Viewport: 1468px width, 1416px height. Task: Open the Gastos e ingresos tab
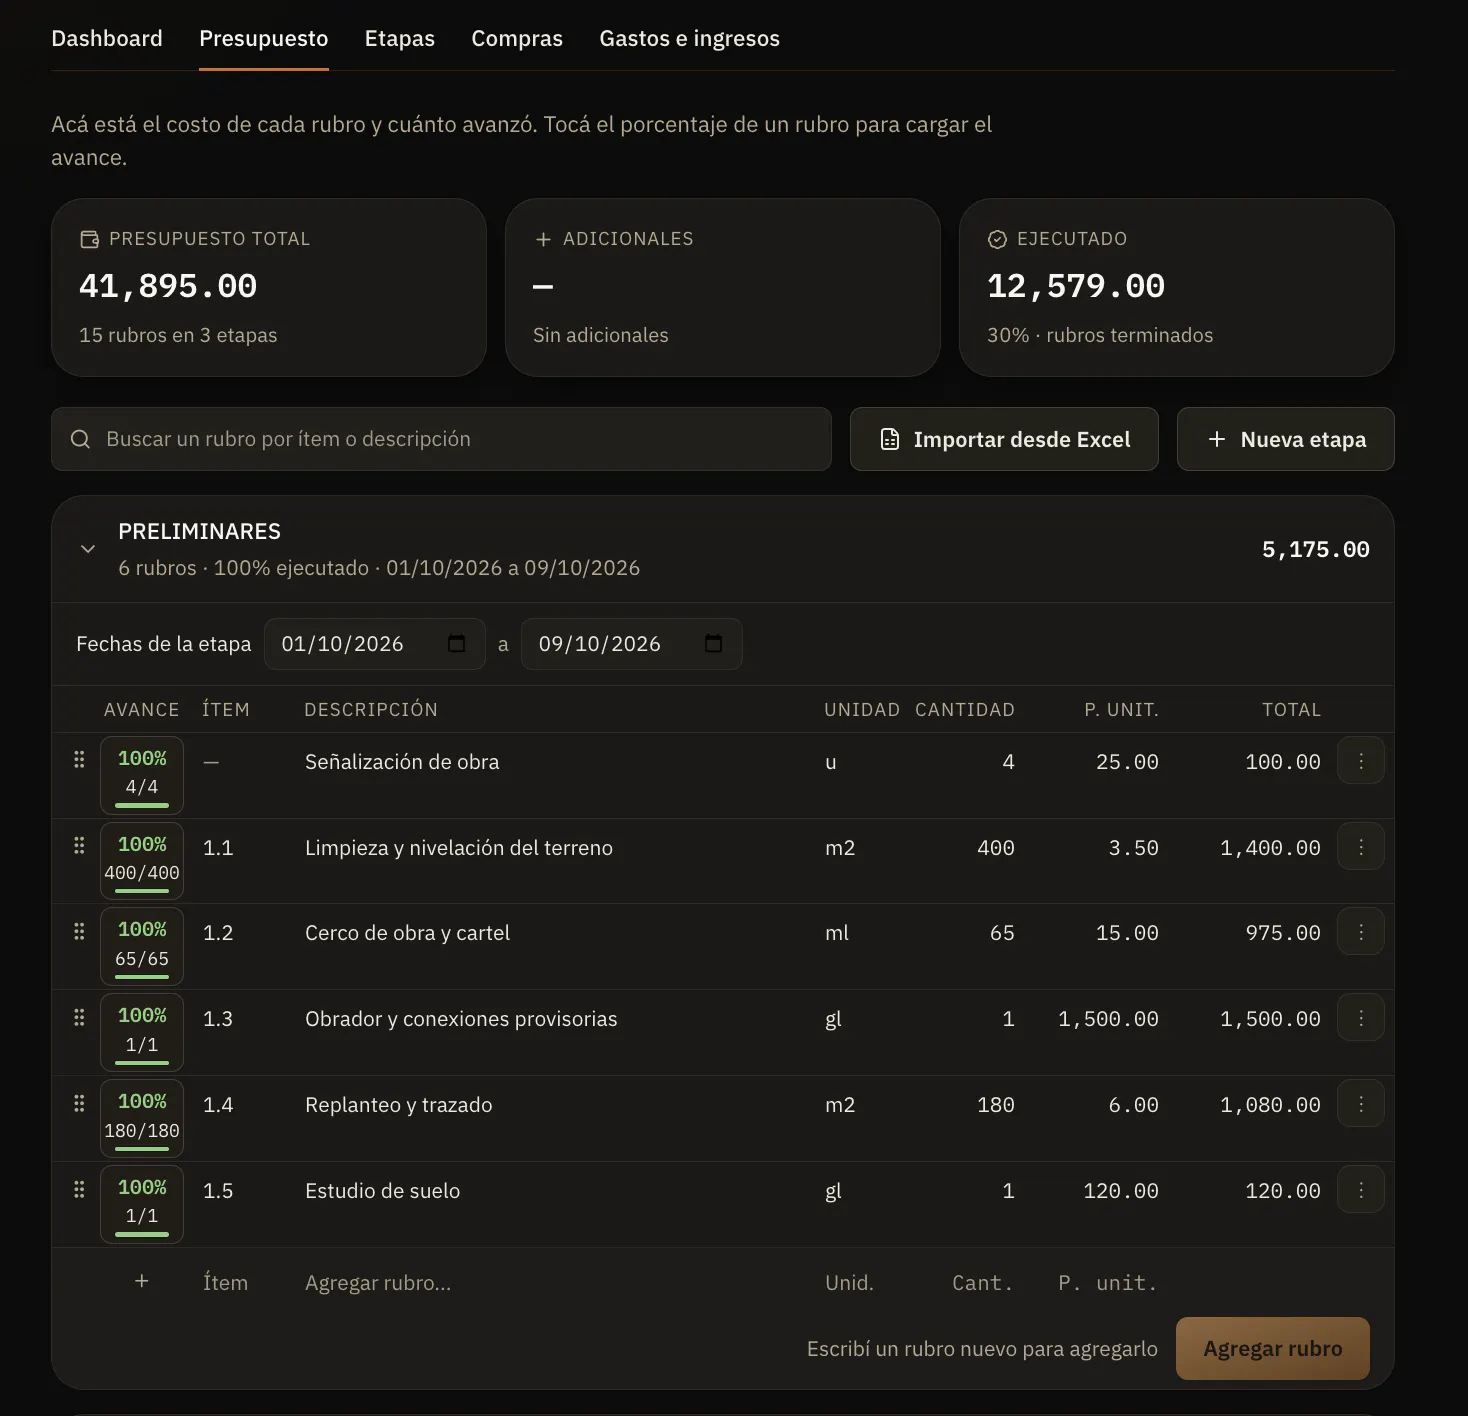coord(690,38)
